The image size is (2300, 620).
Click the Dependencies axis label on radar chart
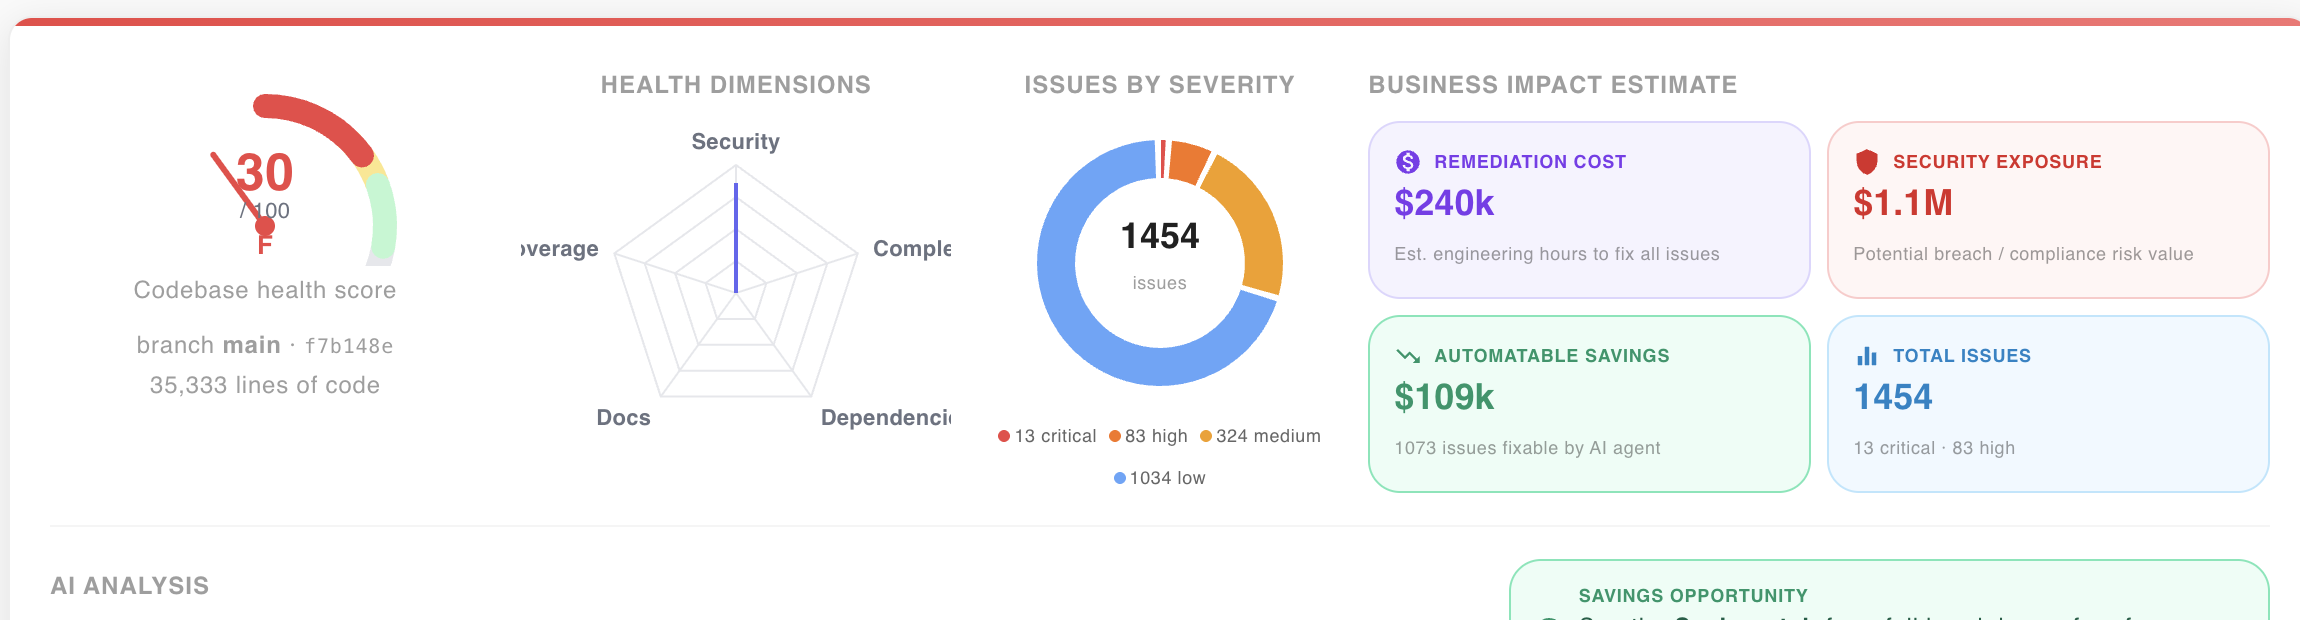885,418
